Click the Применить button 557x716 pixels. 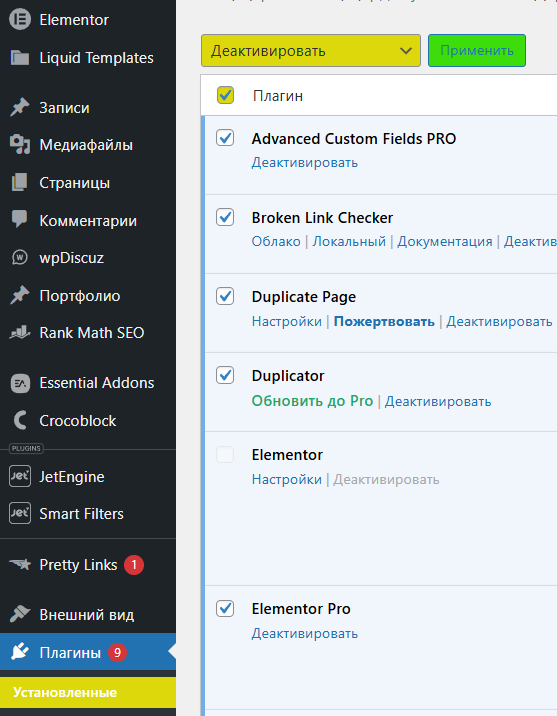pos(477,50)
